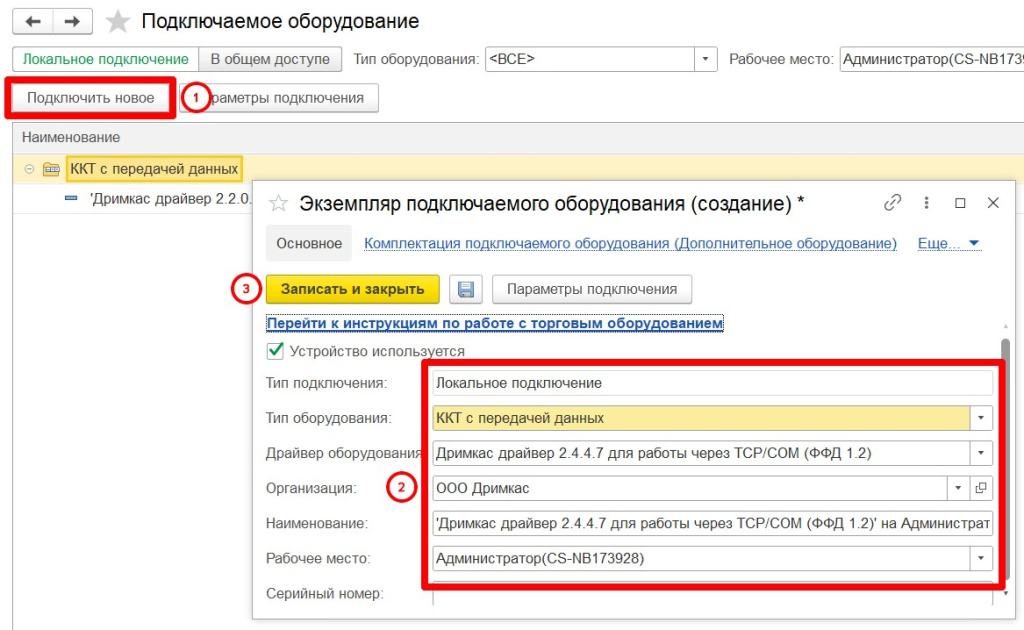
Task: Open organization ООО Дримкас details icon
Action: pyautogui.click(x=981, y=488)
